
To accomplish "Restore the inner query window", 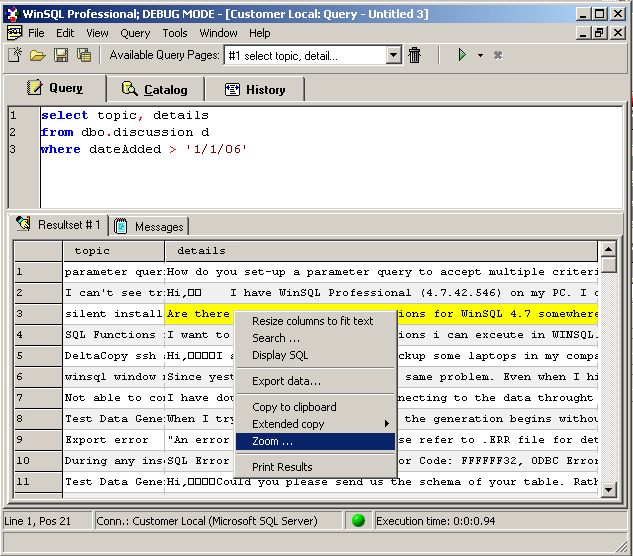I will 599,33.
